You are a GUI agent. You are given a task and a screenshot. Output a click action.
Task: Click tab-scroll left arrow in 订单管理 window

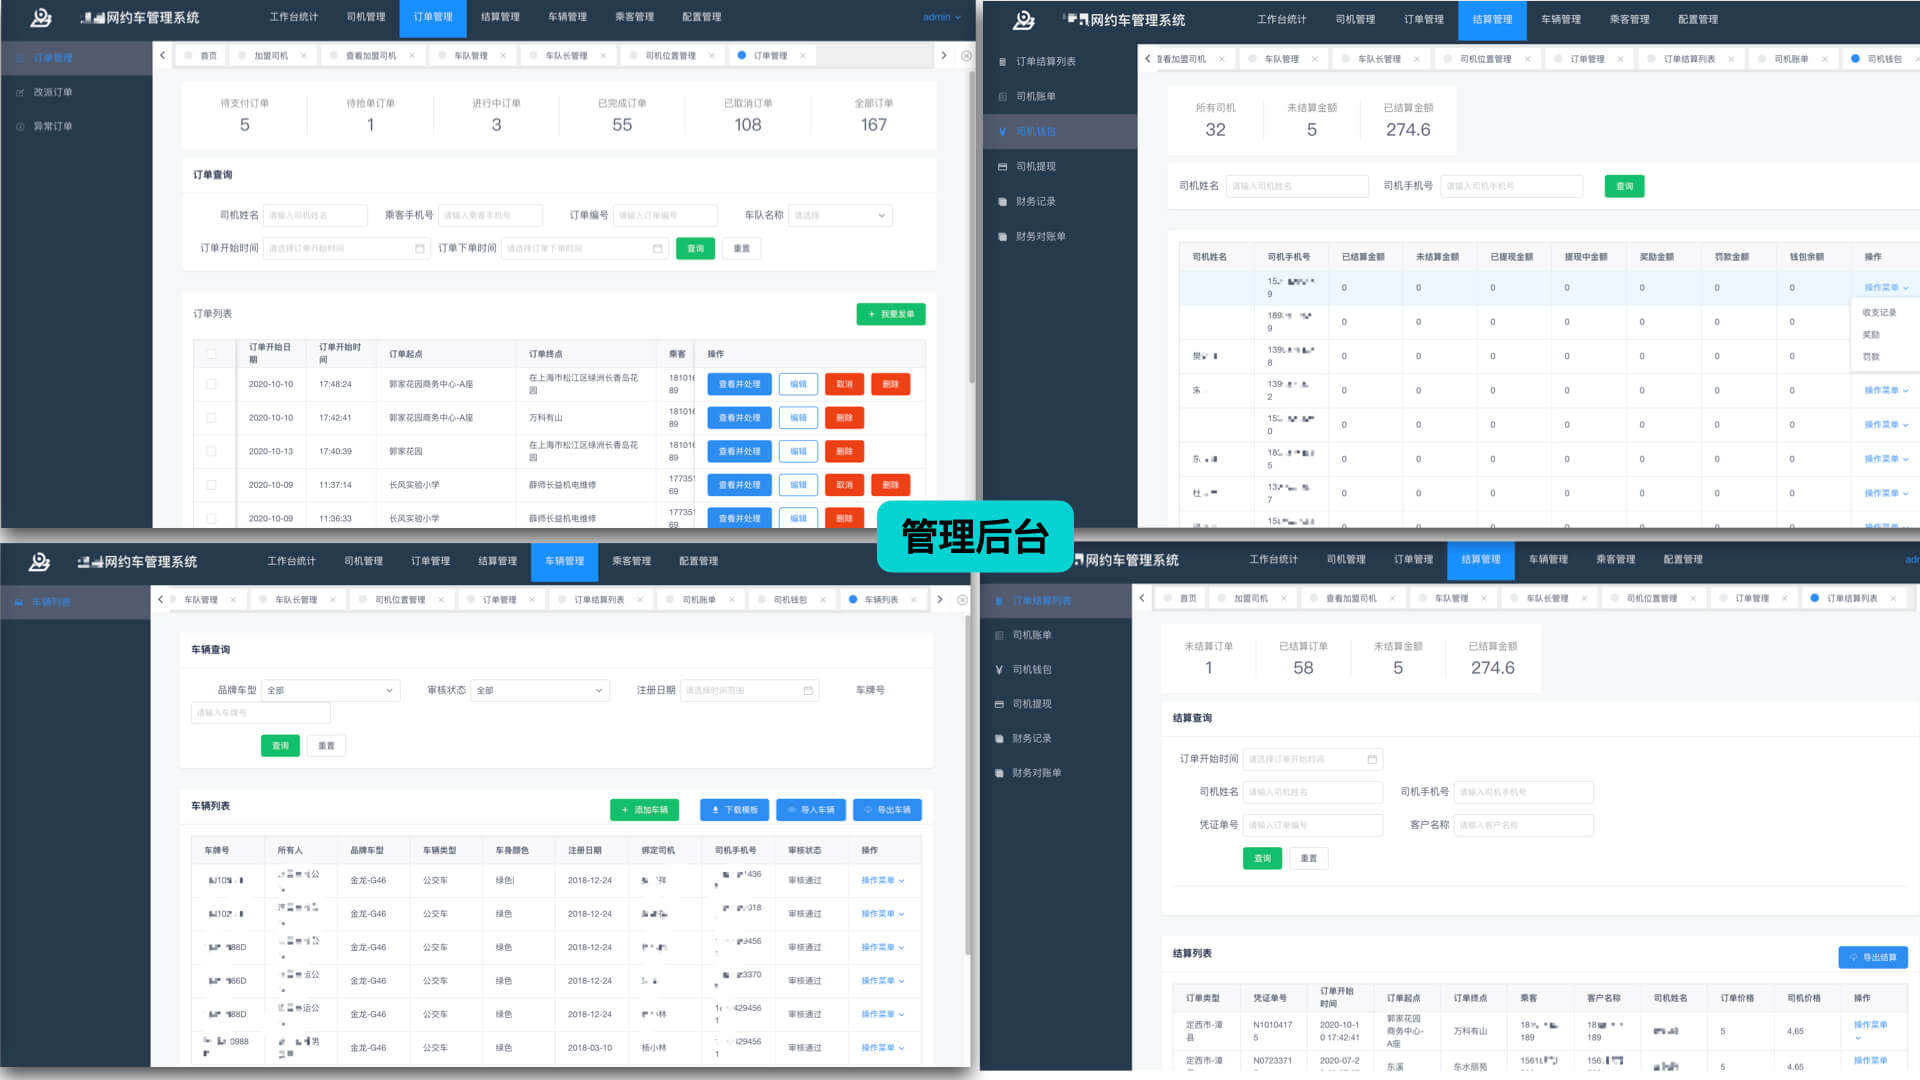pos(162,55)
